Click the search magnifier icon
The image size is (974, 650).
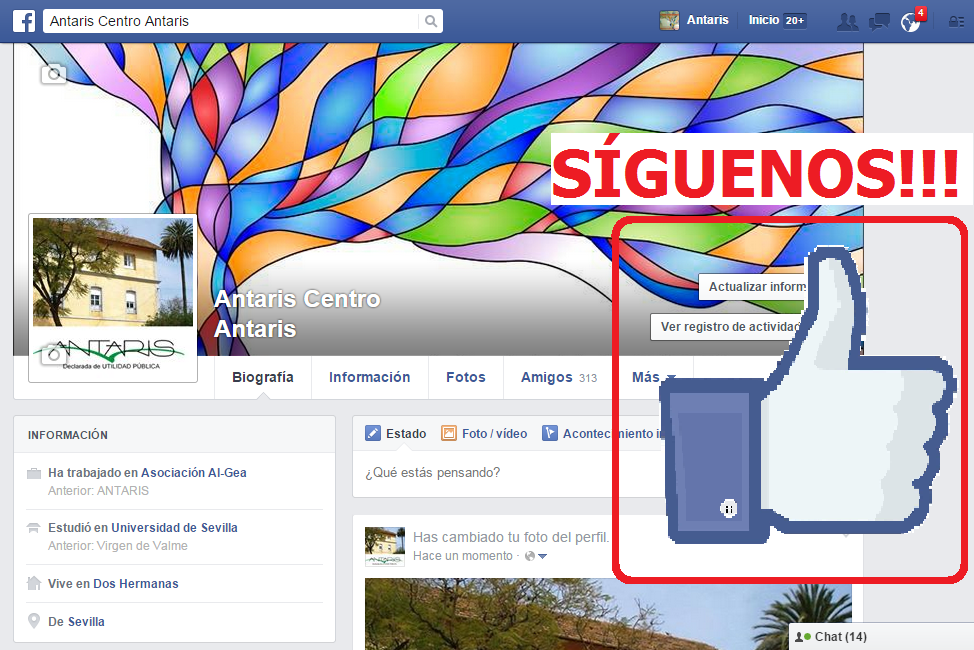click(430, 21)
